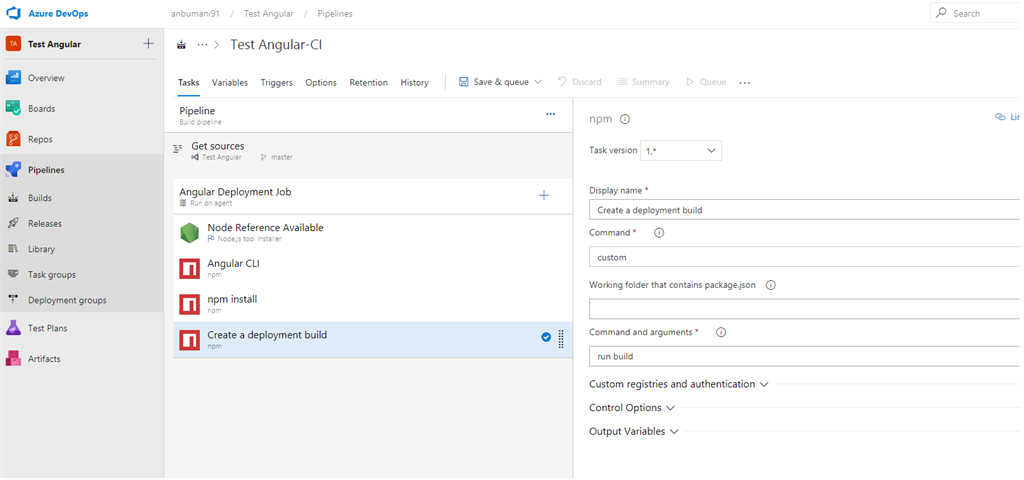This screenshot has height=480, width=1024.
Task: Click the search magnifier icon
Action: coord(941,13)
